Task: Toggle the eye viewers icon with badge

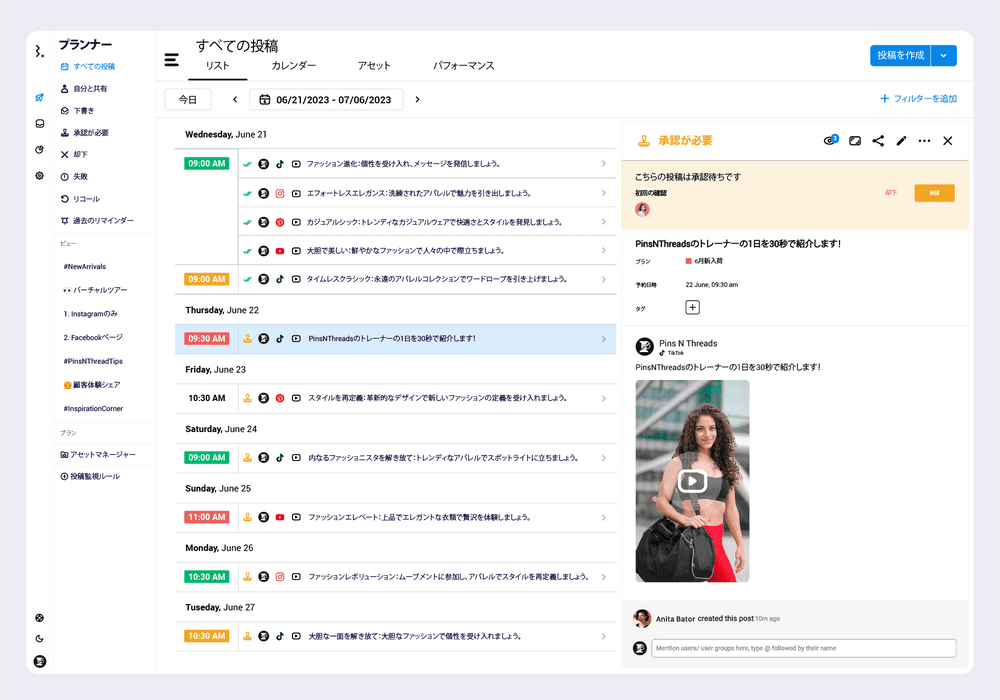Action: point(830,141)
